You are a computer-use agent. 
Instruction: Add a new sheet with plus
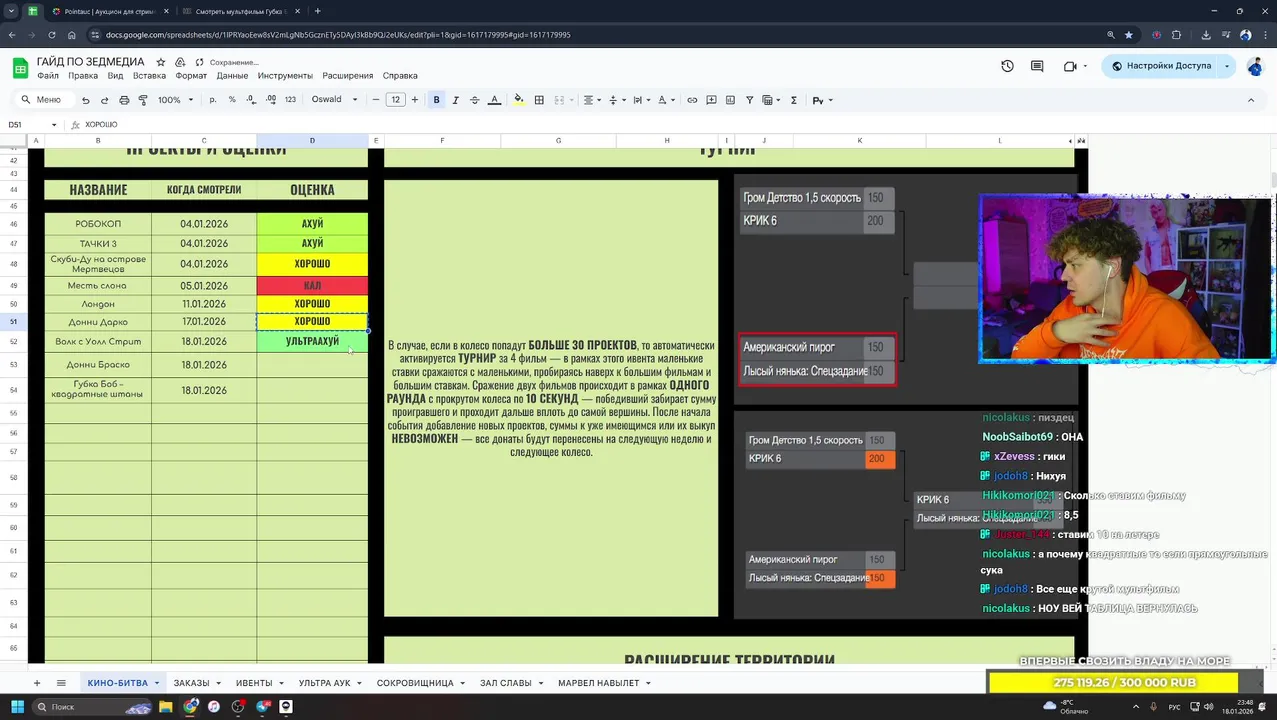(x=37, y=683)
